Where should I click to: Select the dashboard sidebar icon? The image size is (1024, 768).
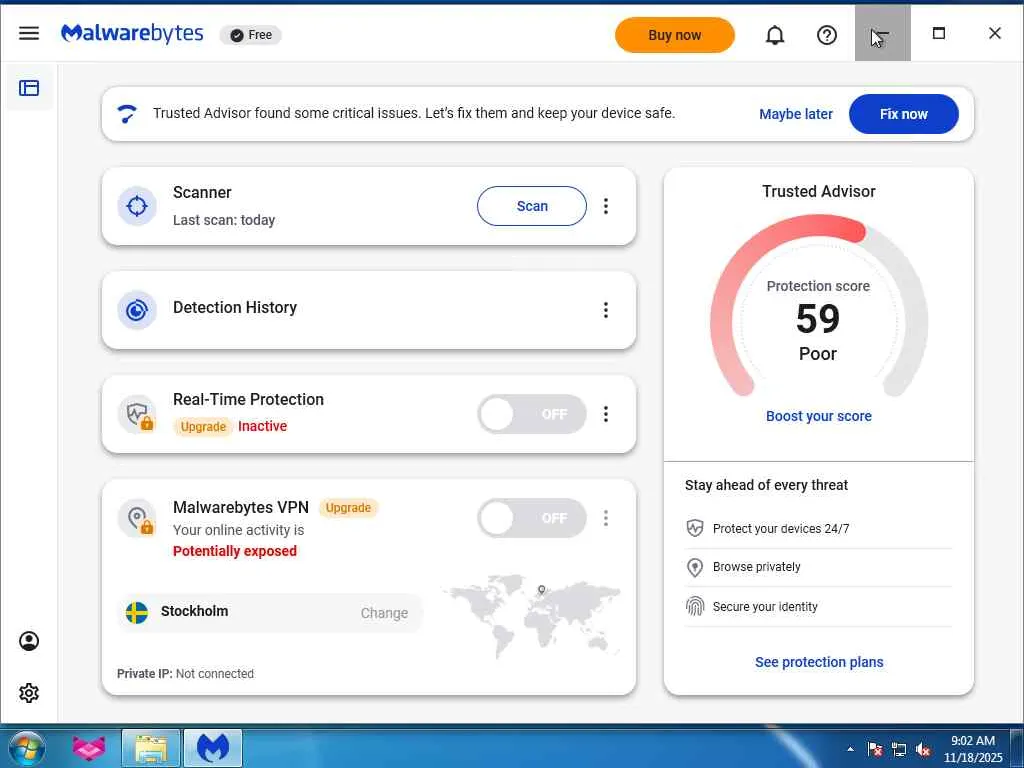(29, 88)
